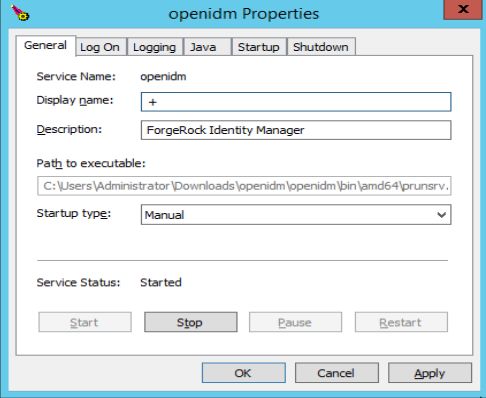This screenshot has width=486, height=398.
Task: Click the Restart service button
Action: coord(401,322)
